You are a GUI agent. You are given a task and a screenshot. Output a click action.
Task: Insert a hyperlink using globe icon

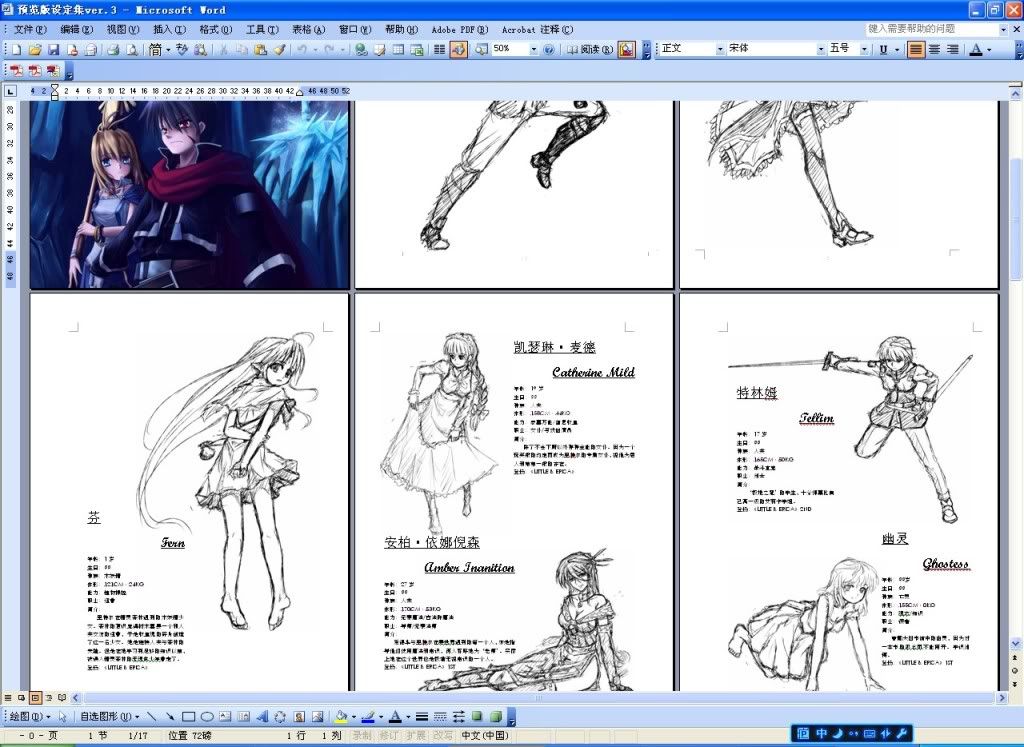(x=361, y=50)
